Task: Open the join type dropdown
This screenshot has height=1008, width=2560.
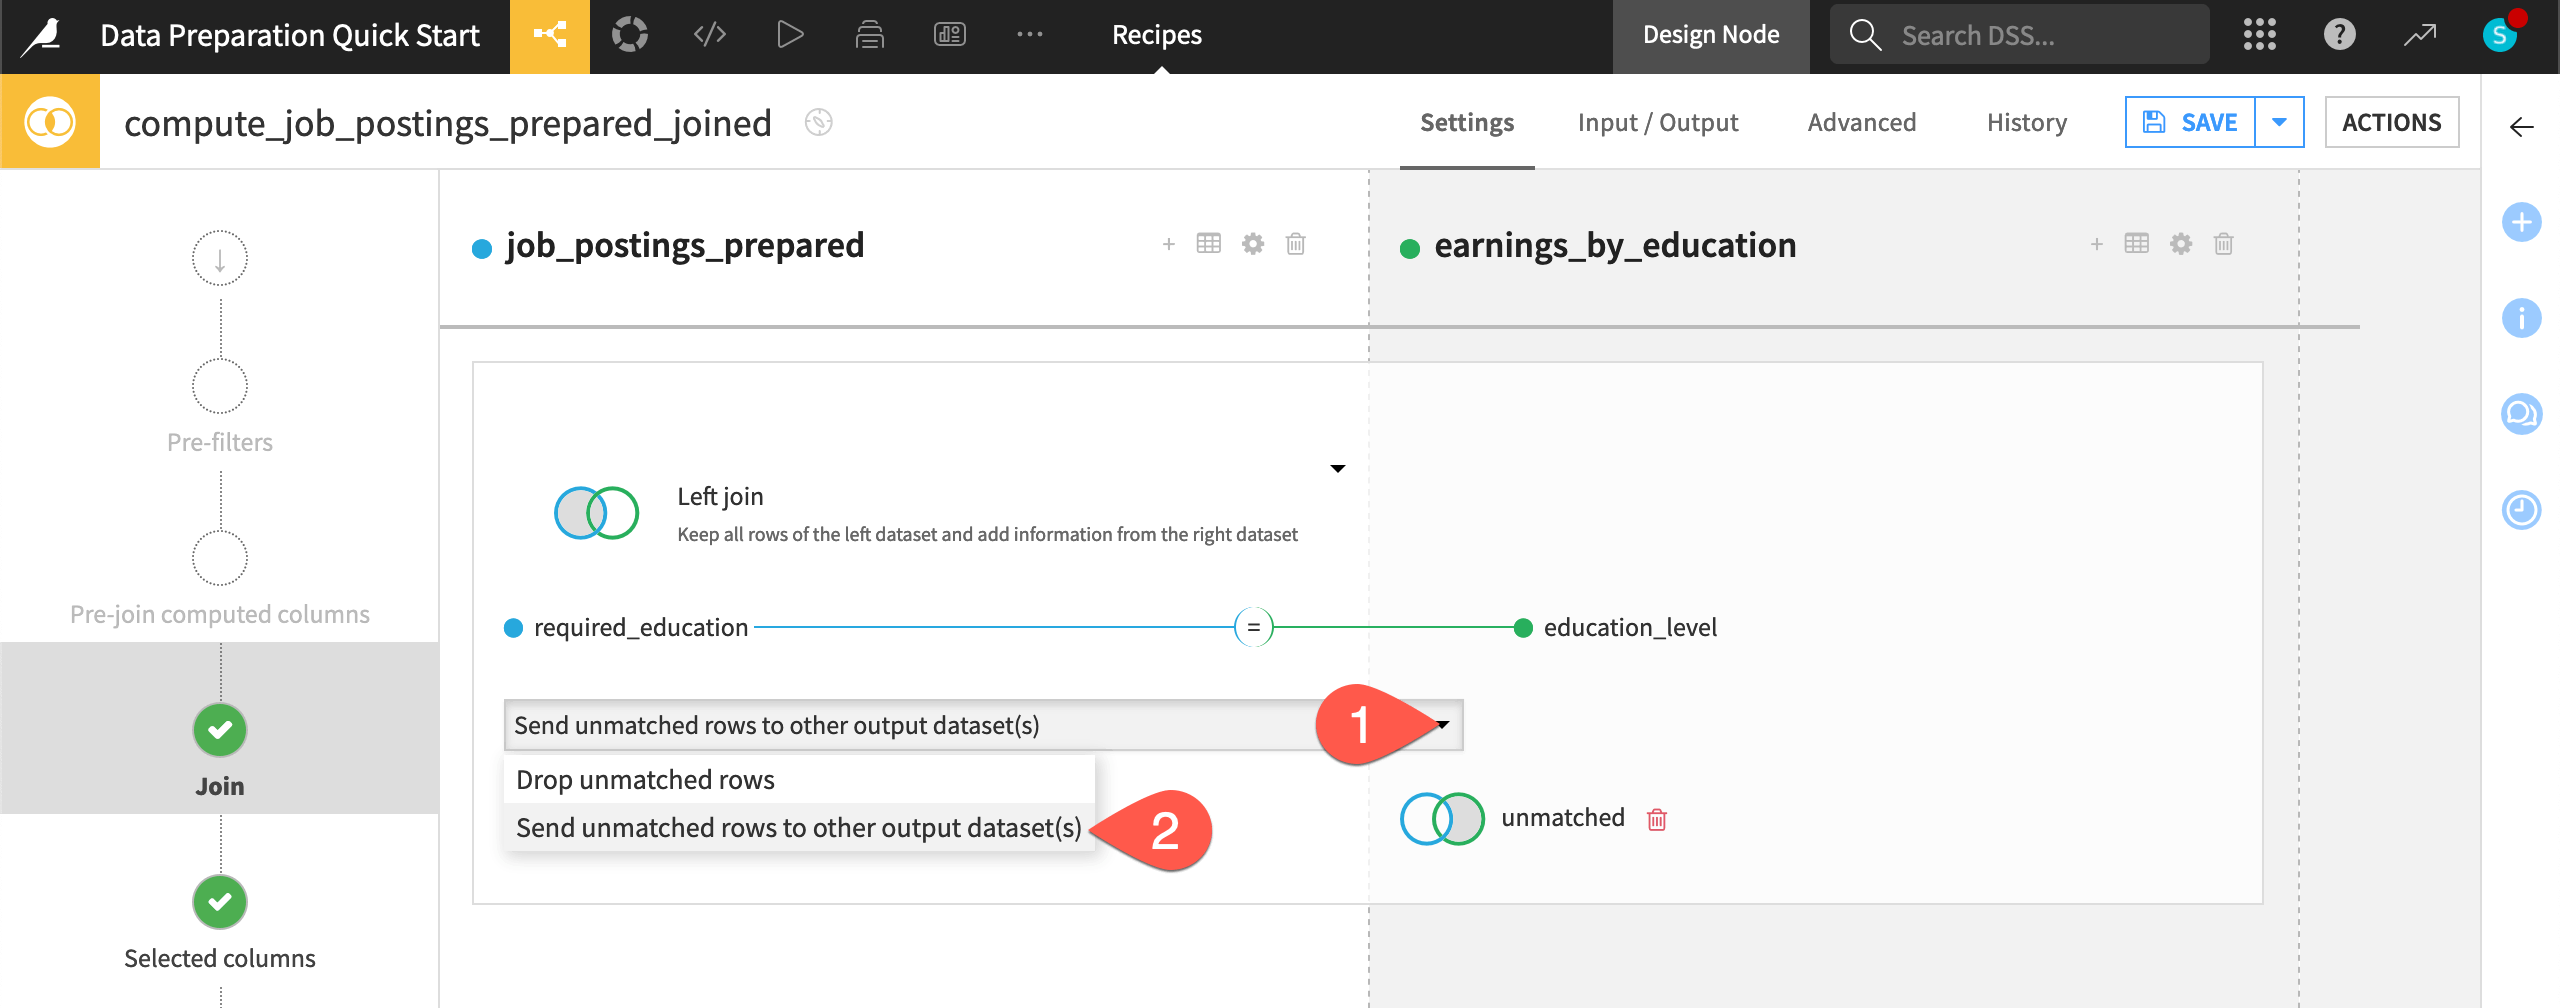Action: tap(1337, 467)
